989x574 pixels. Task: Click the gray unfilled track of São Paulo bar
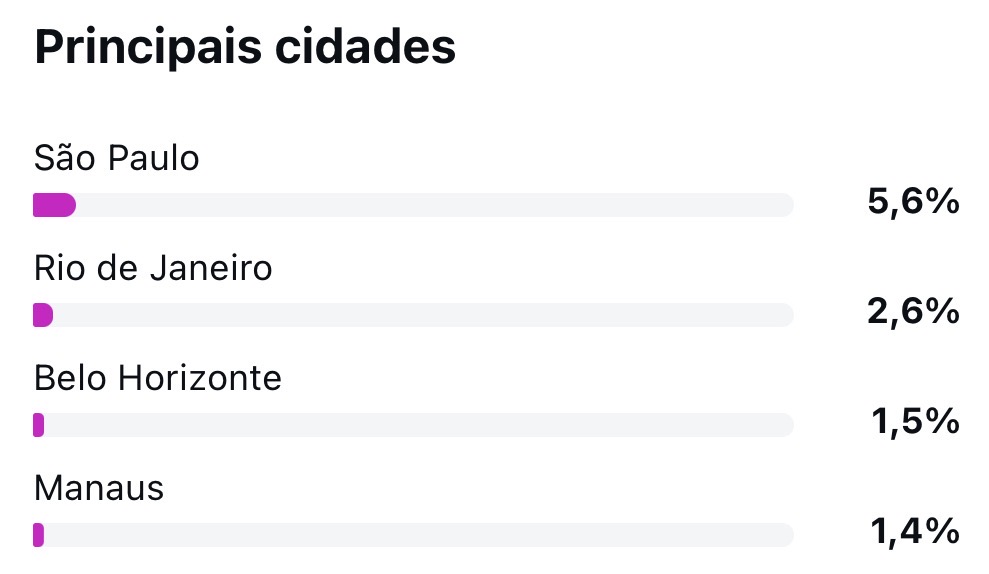430,205
